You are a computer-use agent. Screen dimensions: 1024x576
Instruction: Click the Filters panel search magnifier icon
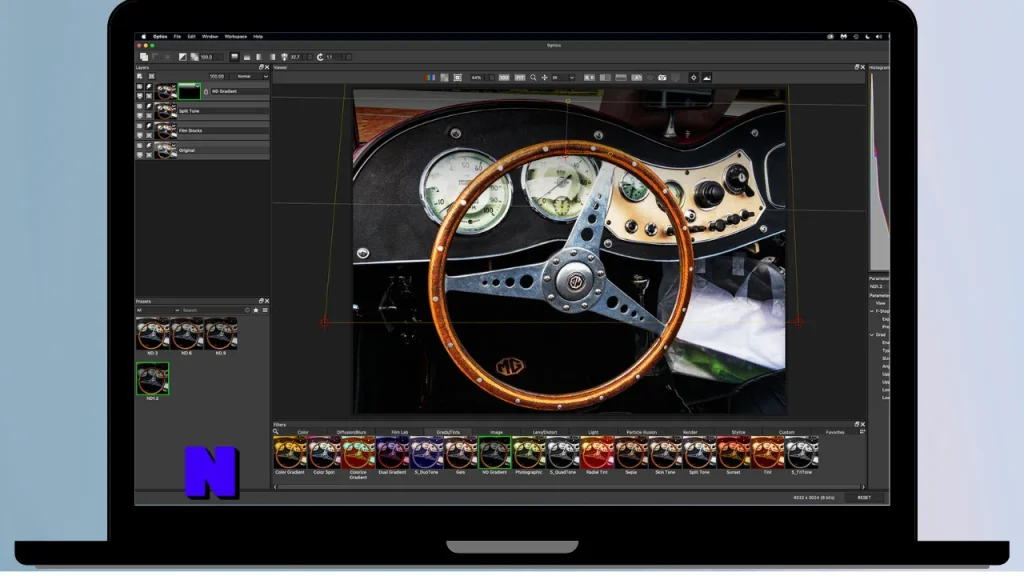pyautogui.click(x=276, y=432)
